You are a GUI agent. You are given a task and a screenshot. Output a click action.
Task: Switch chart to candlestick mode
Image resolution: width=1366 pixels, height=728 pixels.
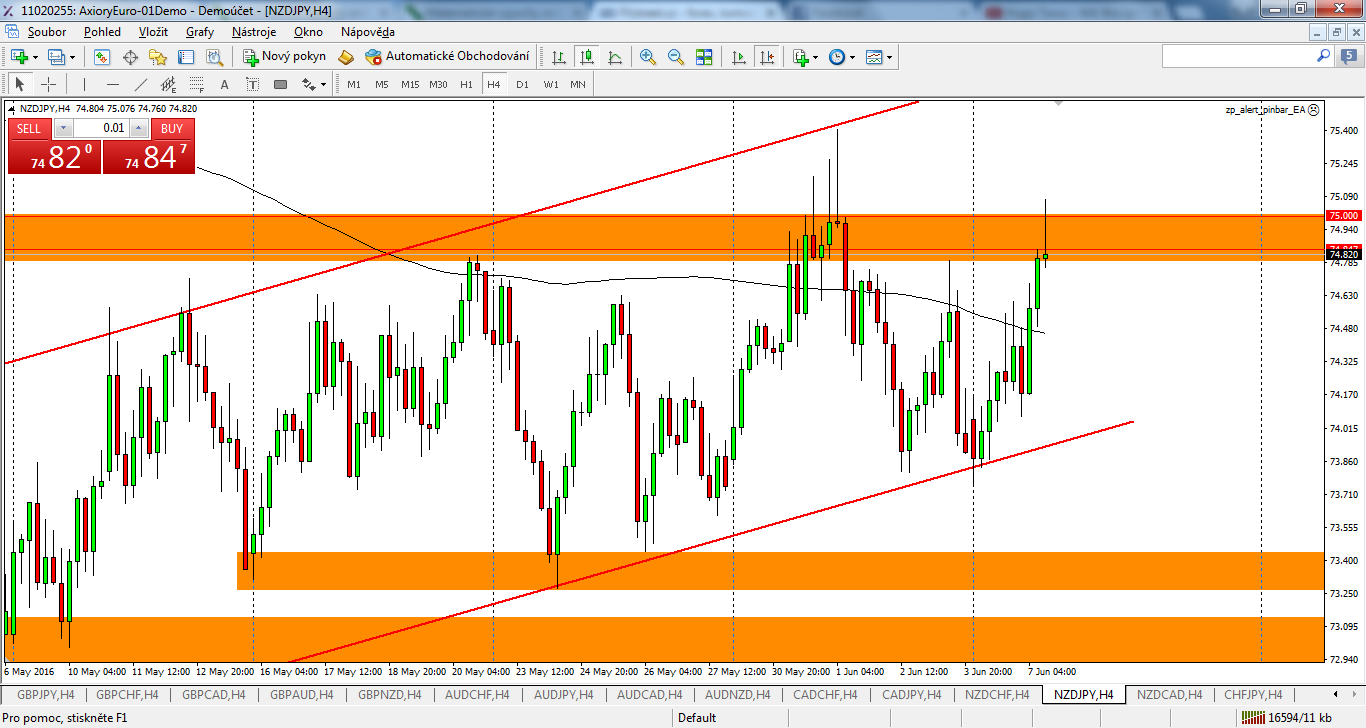click(x=587, y=57)
